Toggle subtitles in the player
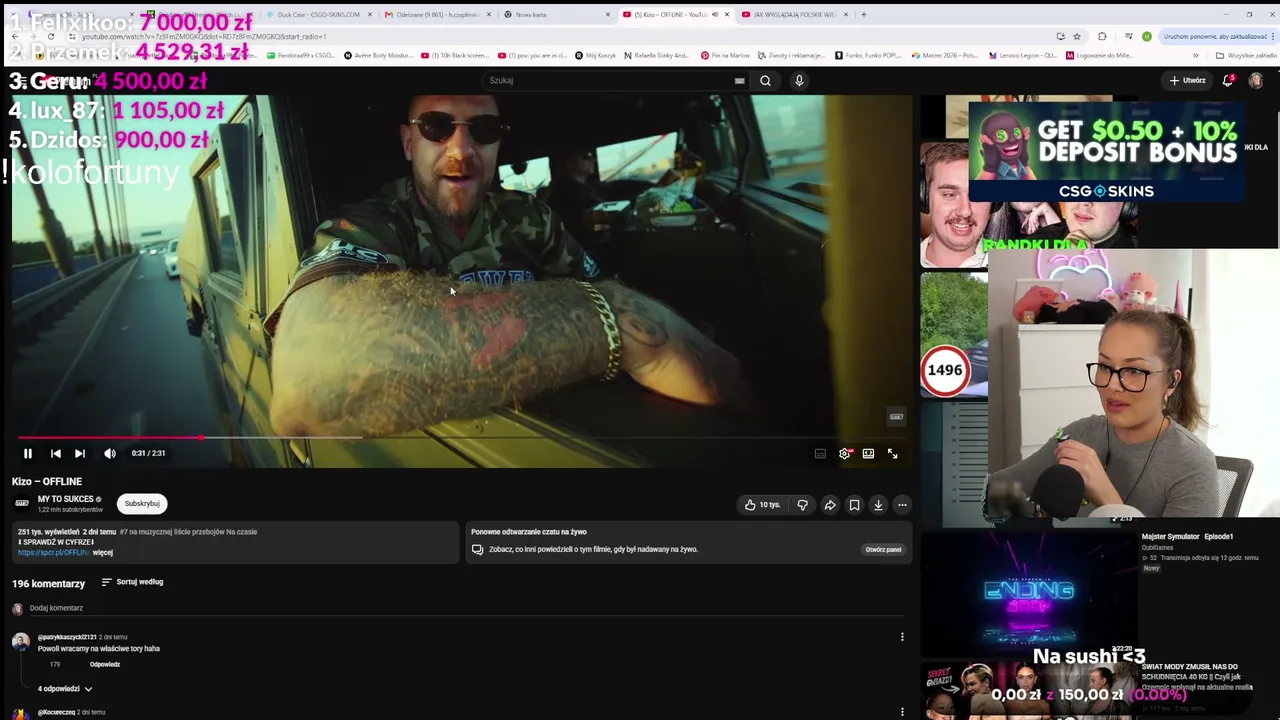 click(x=820, y=454)
